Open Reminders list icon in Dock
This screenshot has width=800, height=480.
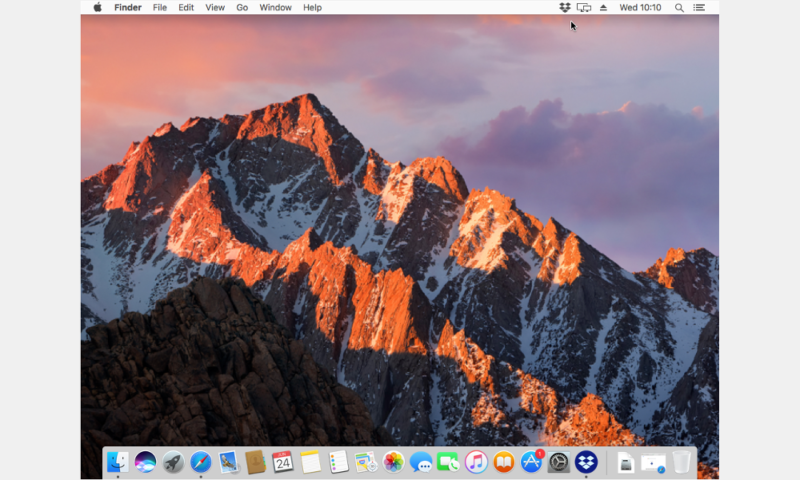338,462
